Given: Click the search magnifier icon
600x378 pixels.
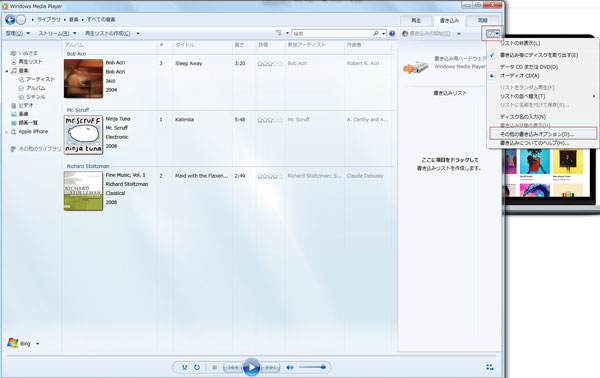Looking at the screenshot, I should [376, 33].
